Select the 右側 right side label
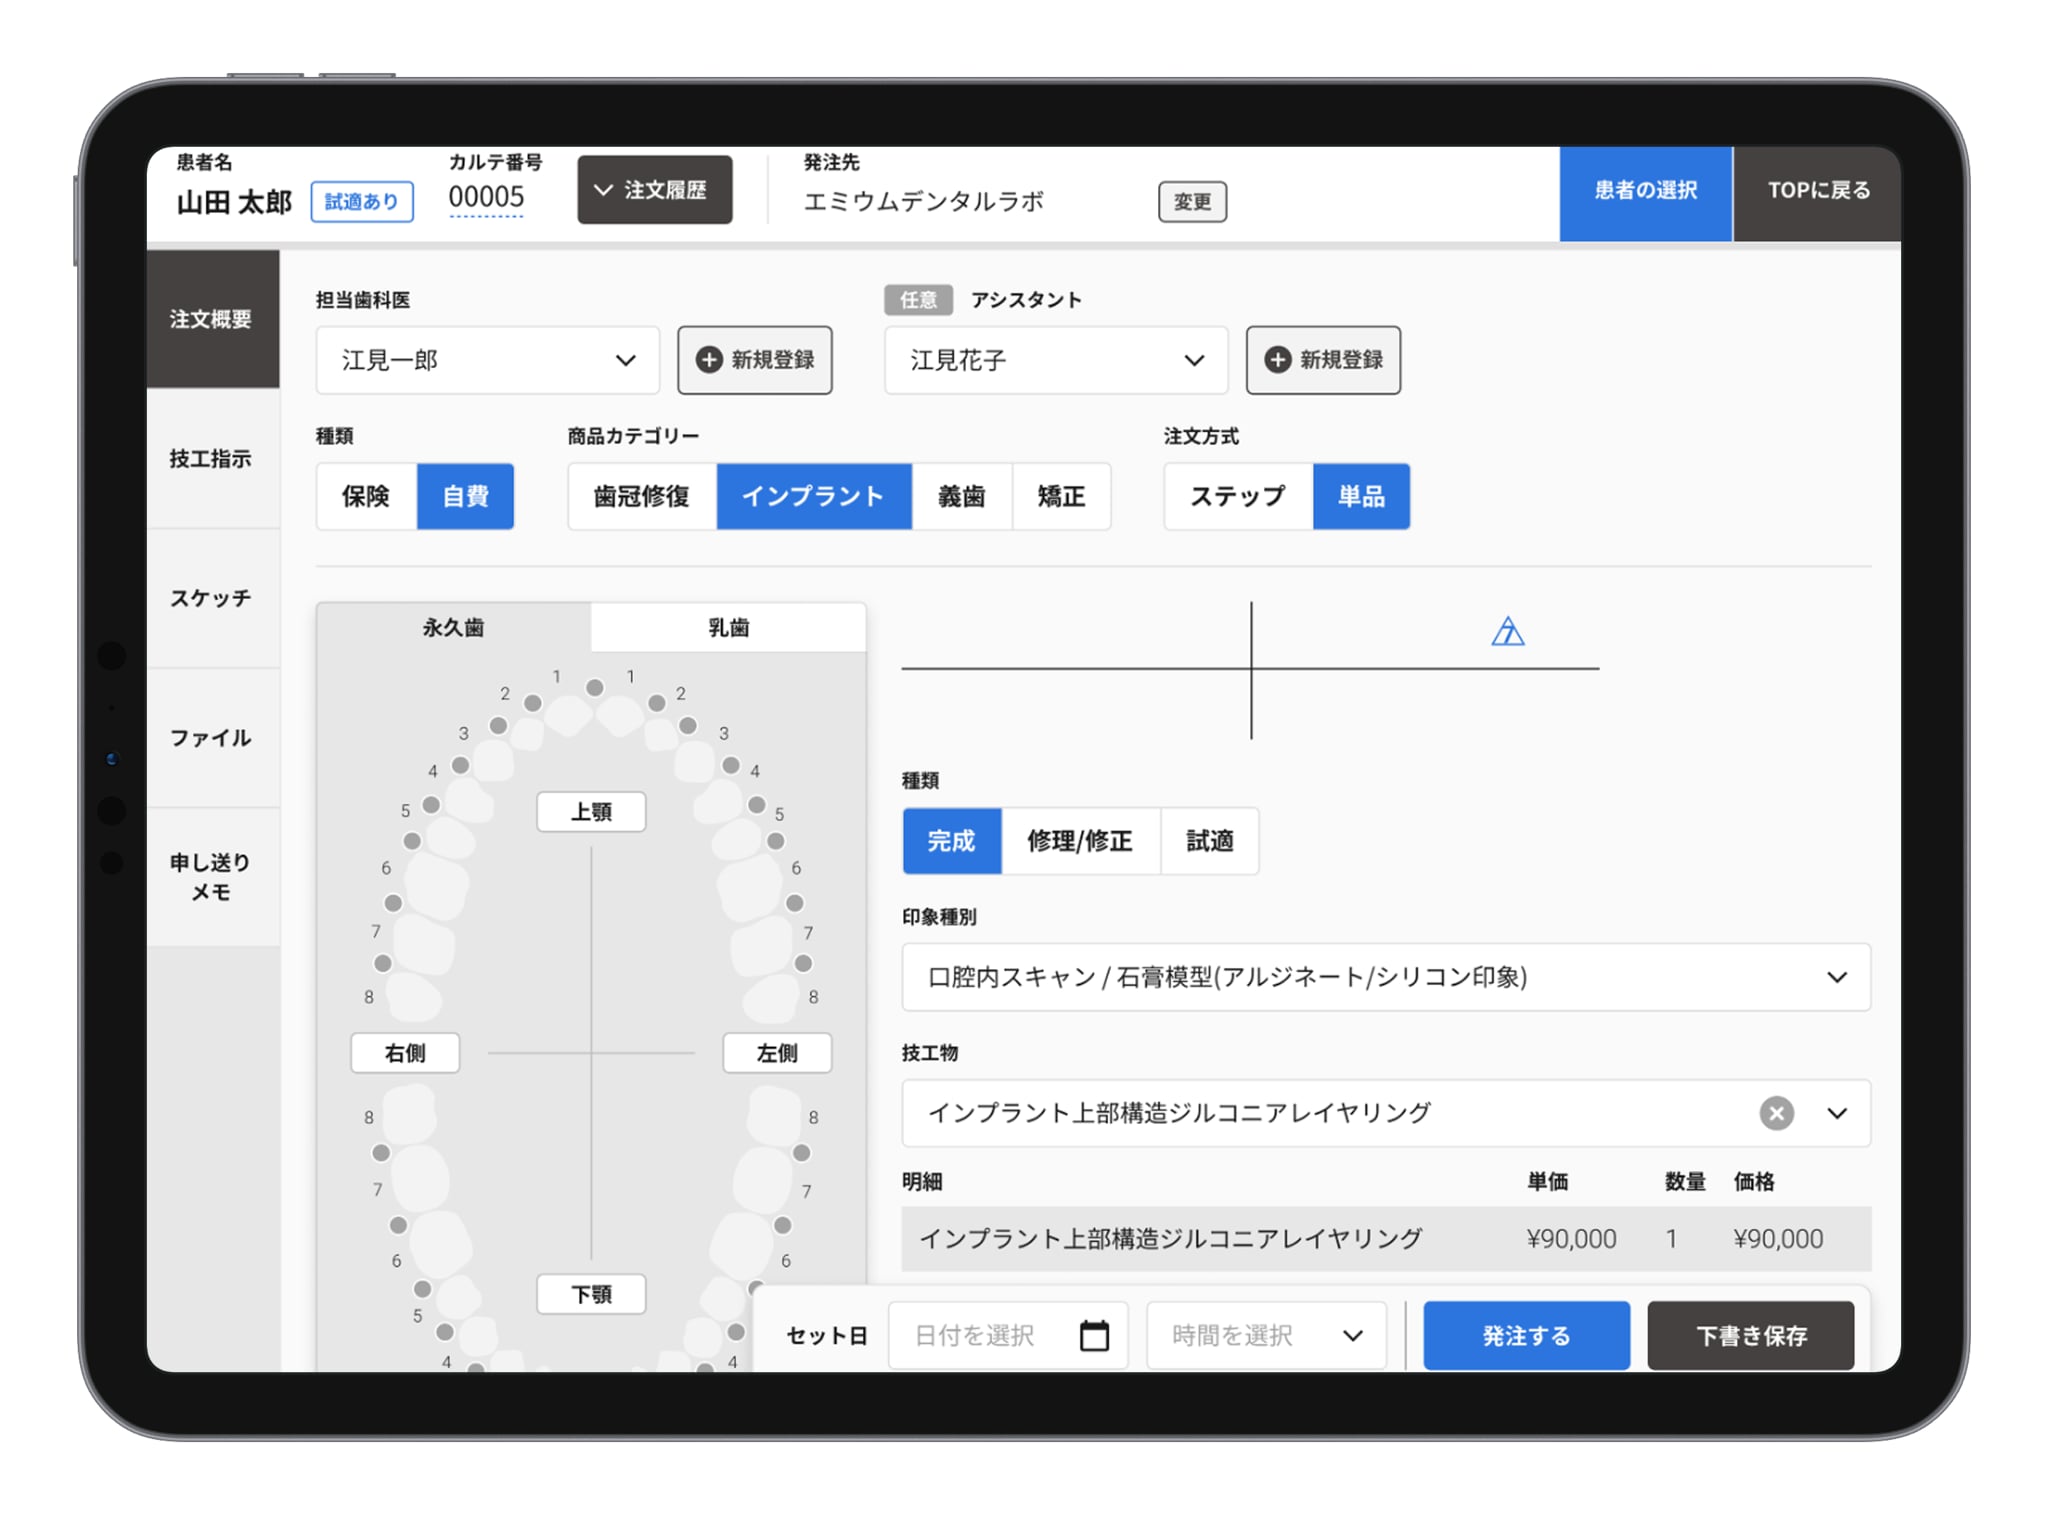 click(405, 1053)
